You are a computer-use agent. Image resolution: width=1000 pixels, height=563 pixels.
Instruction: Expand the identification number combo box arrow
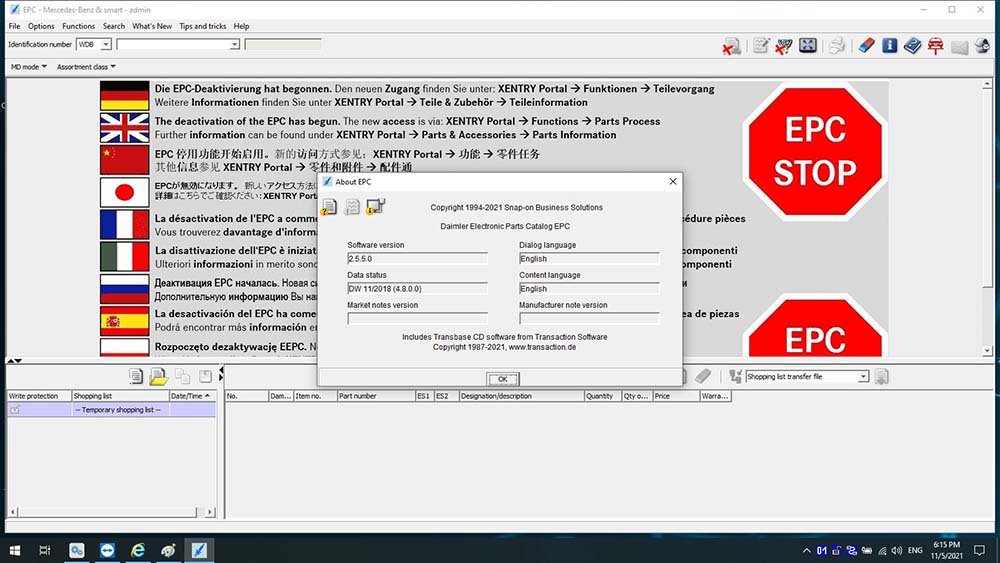(235, 45)
